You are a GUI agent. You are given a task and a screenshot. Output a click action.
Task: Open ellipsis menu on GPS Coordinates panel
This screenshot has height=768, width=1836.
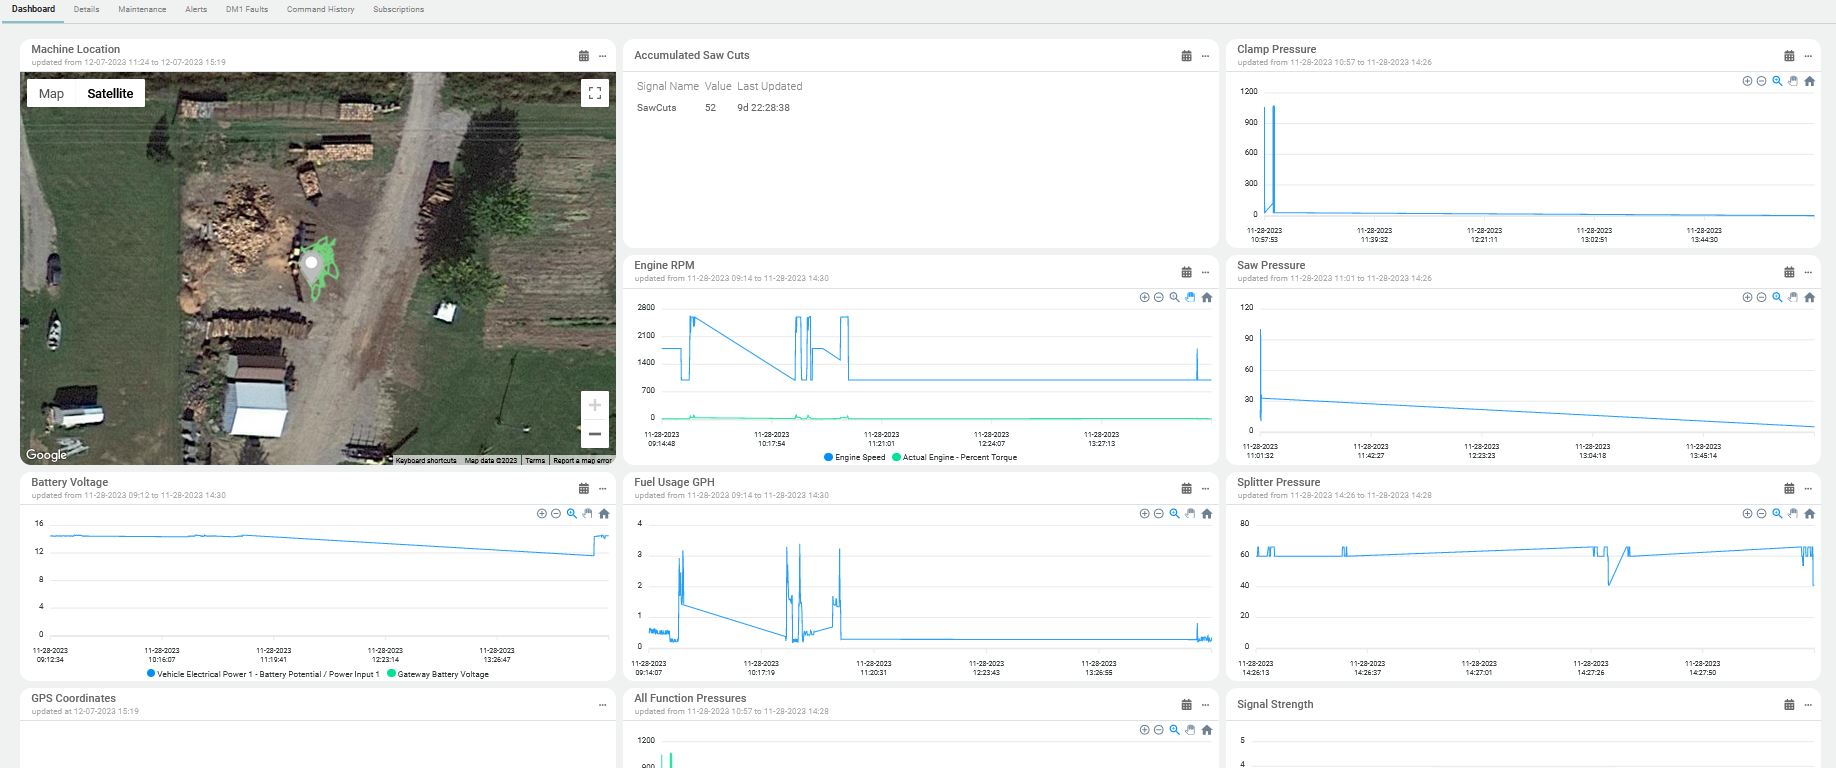pos(602,705)
